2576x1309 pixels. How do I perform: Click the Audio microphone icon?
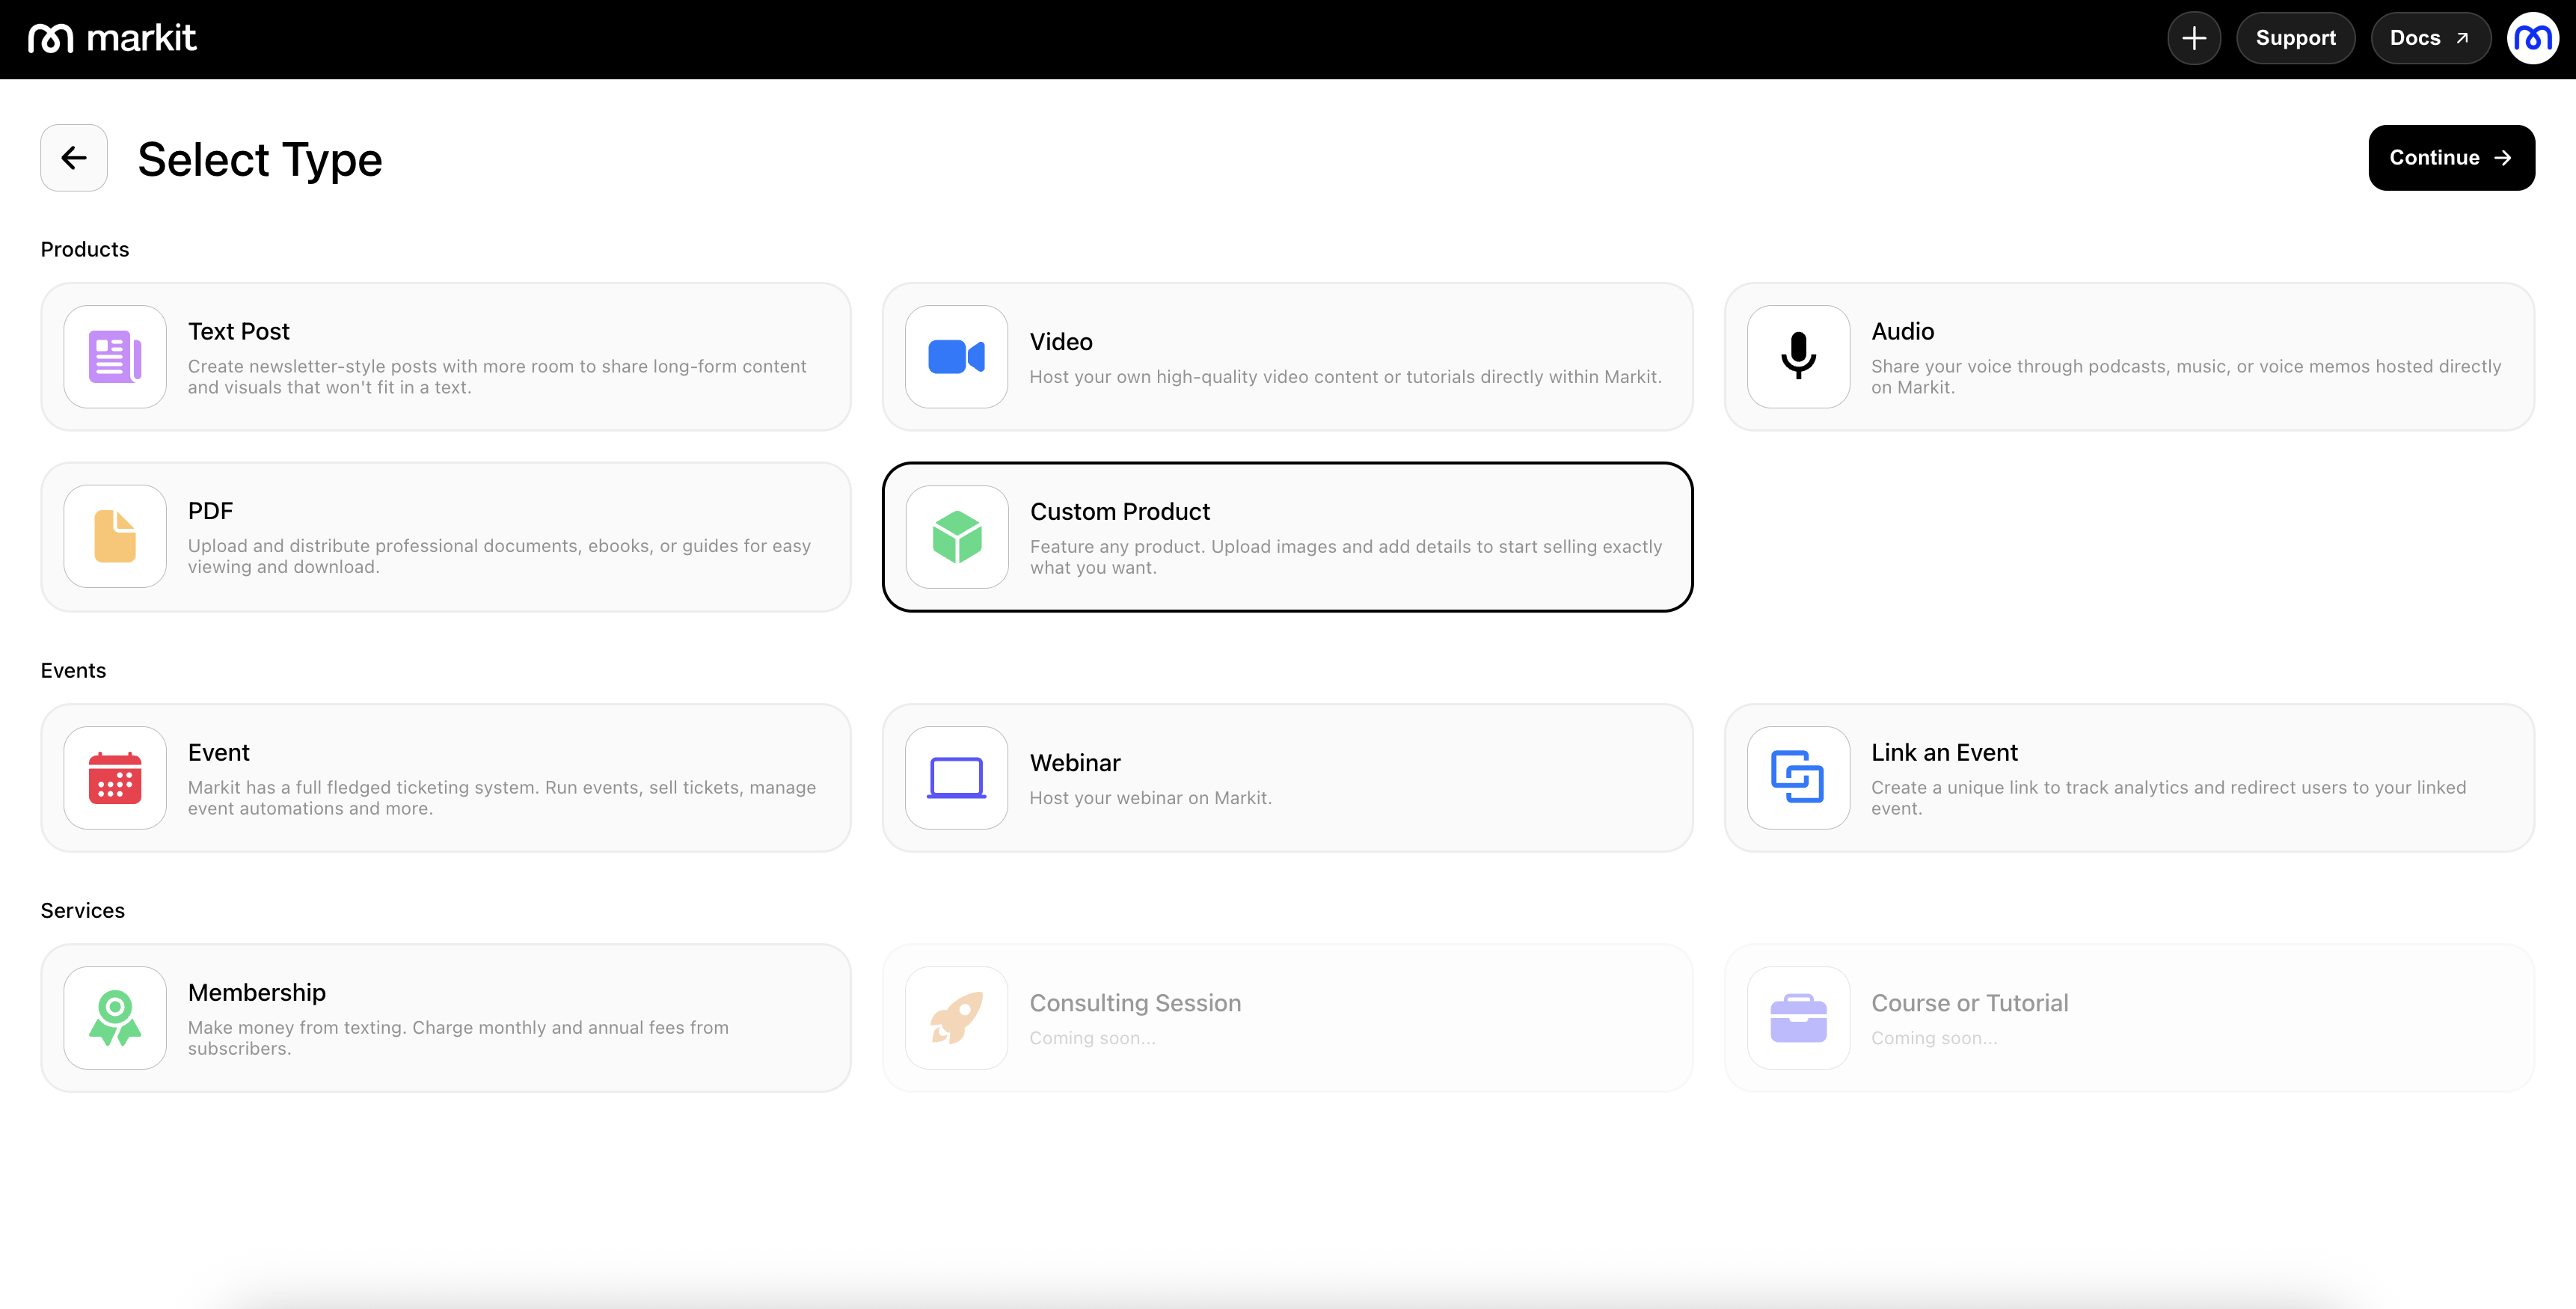[1798, 357]
